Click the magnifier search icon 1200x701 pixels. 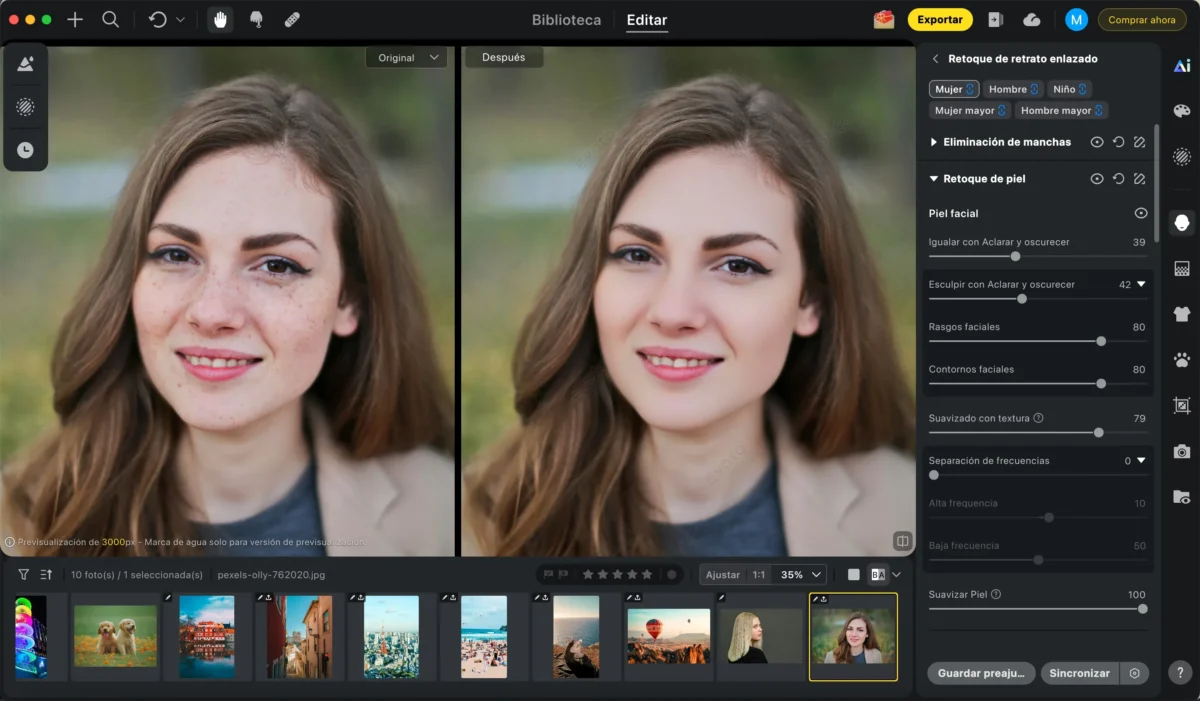(111, 20)
